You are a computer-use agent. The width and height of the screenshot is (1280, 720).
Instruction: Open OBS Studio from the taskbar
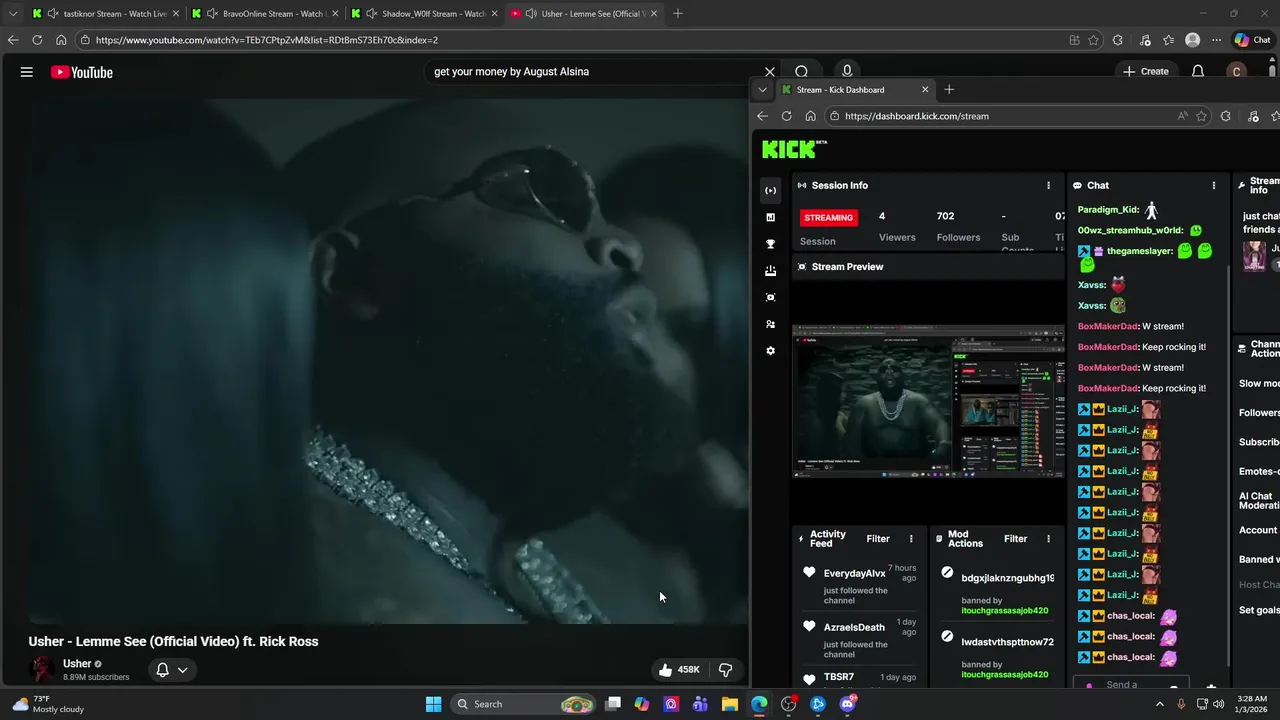coord(789,704)
